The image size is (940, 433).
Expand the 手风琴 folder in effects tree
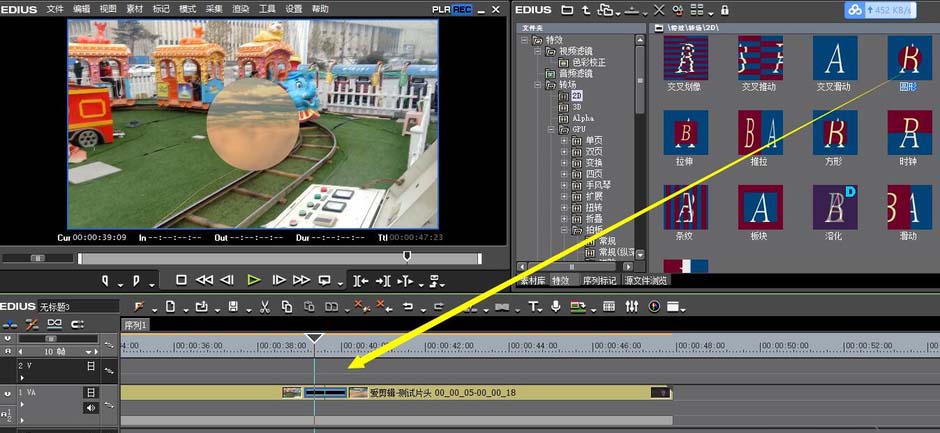tap(563, 184)
